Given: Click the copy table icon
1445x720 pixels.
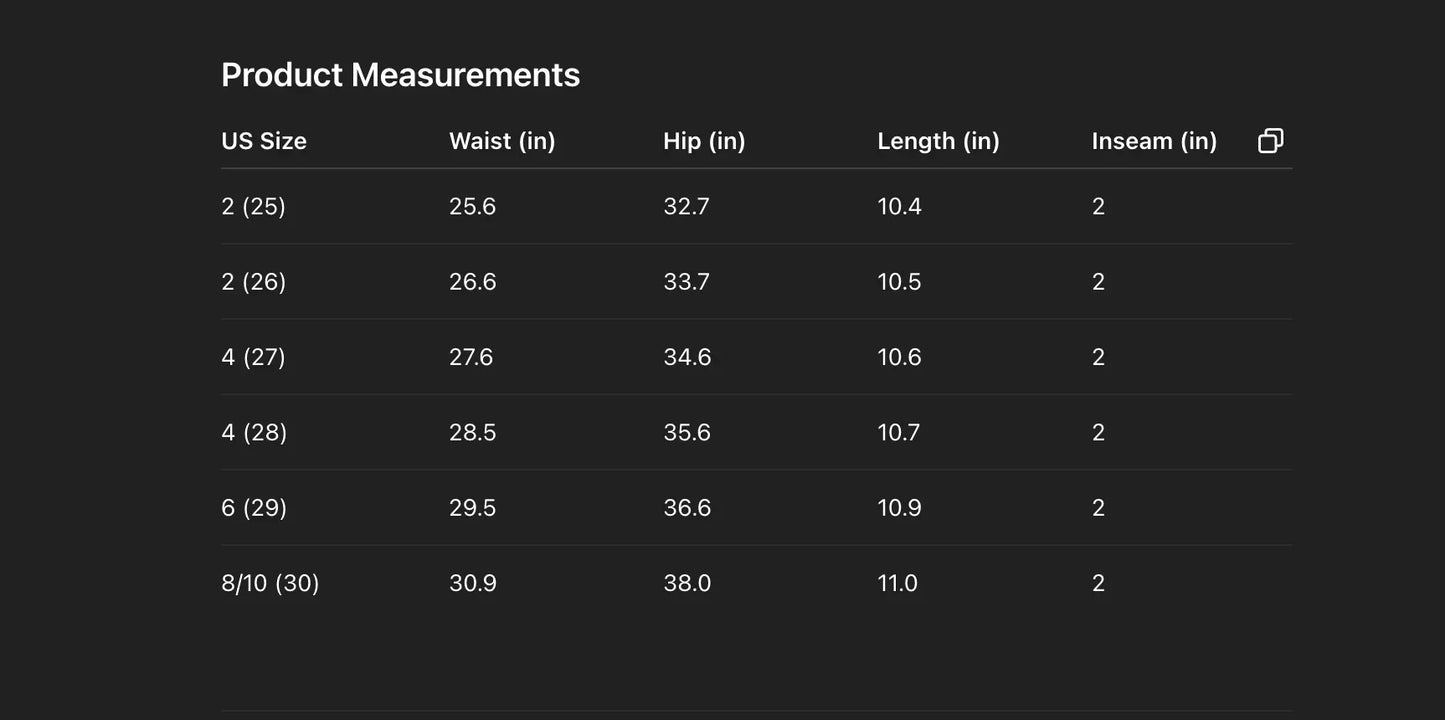Looking at the screenshot, I should pyautogui.click(x=1270, y=141).
